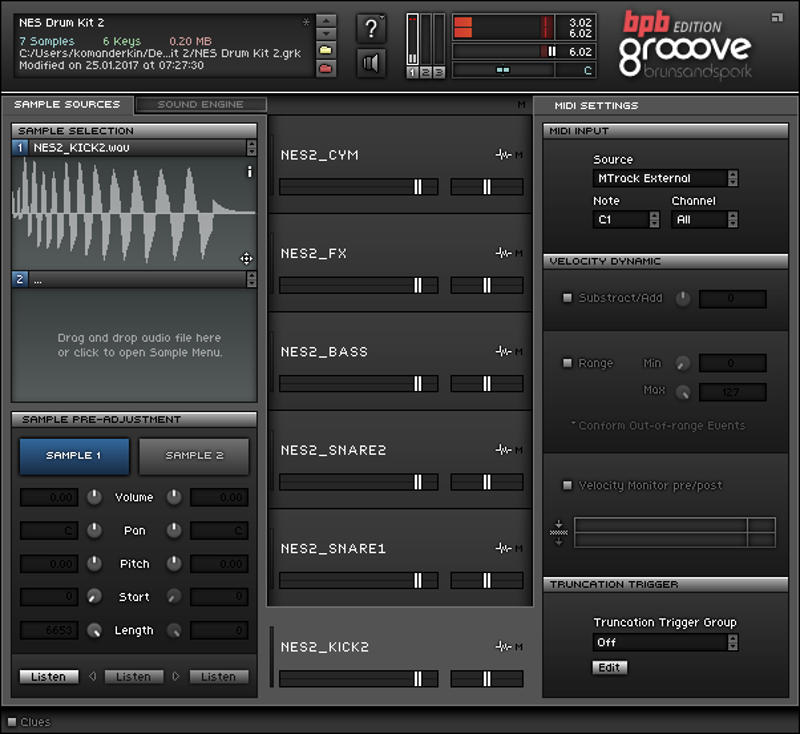Toggle the Velocity Monitor pre/post checkbox
The image size is (800, 734).
click(568, 485)
